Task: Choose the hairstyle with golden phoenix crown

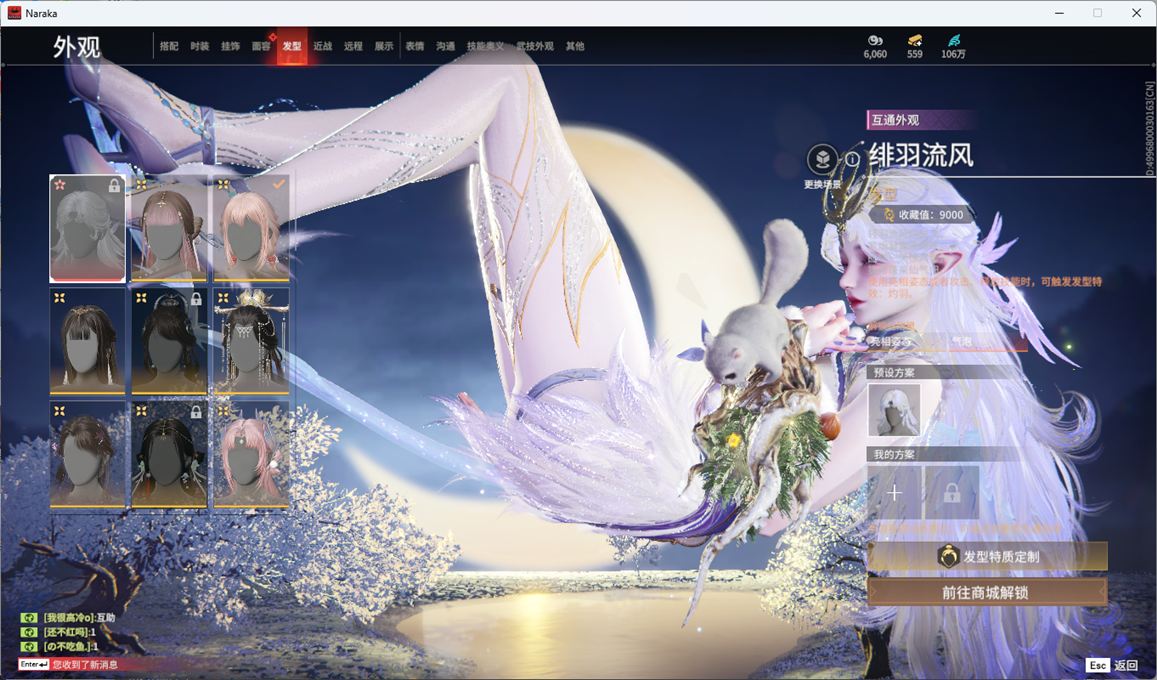Action: (x=251, y=340)
